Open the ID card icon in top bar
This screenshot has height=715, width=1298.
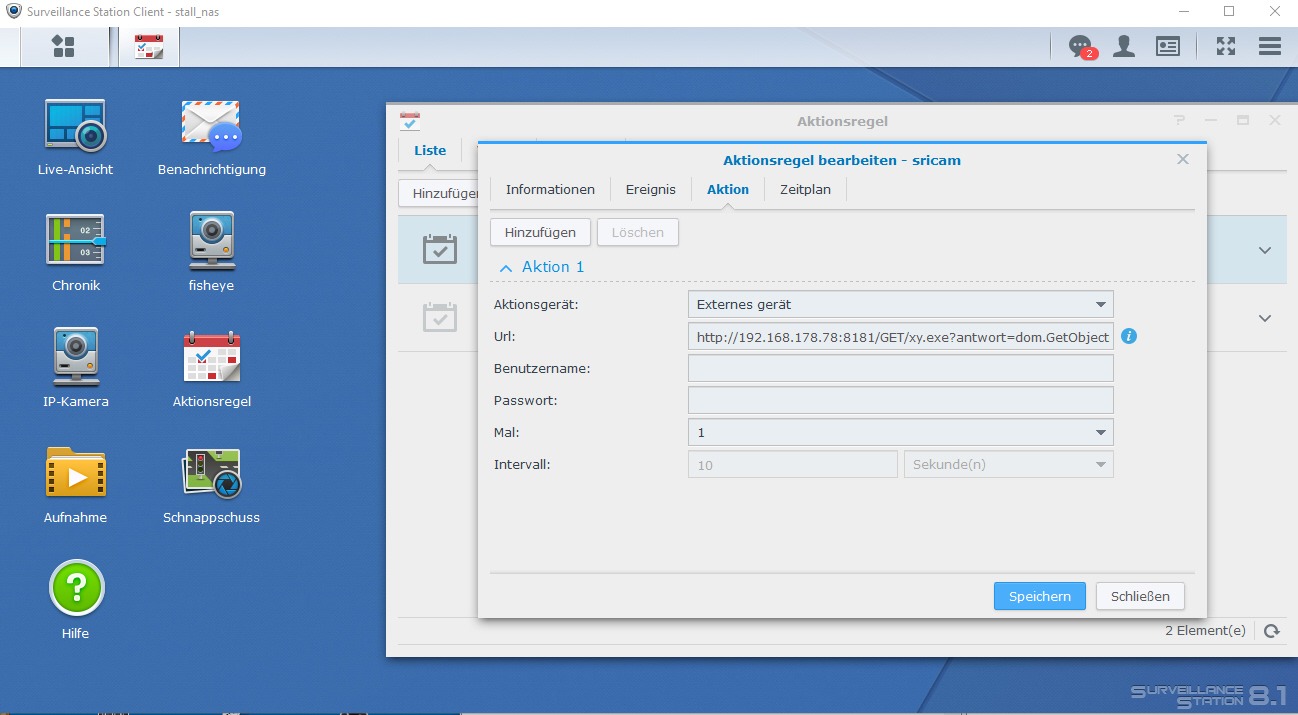1167,46
